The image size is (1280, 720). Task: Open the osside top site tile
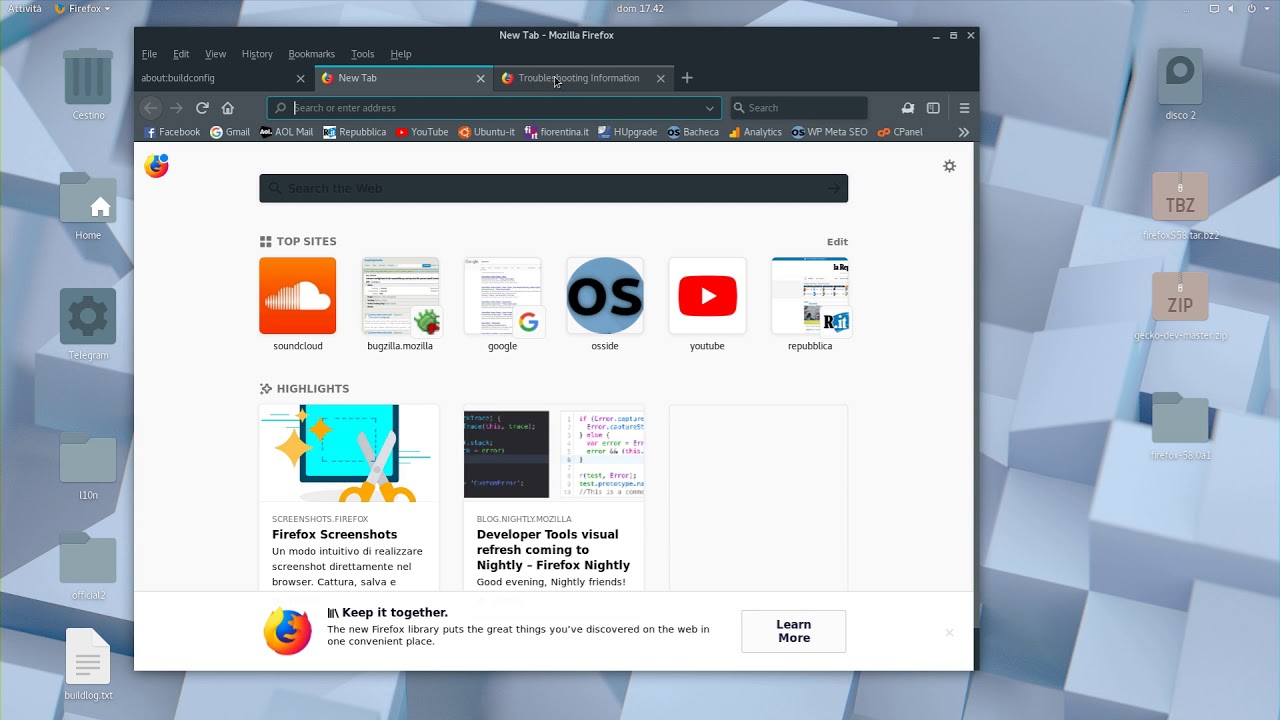605,305
